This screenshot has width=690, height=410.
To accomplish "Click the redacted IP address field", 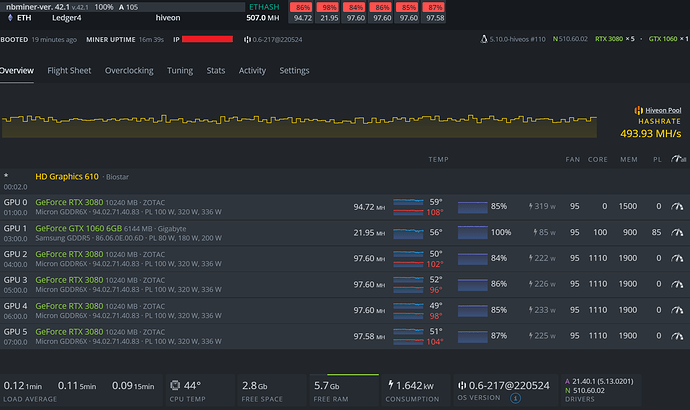I will [207, 39].
